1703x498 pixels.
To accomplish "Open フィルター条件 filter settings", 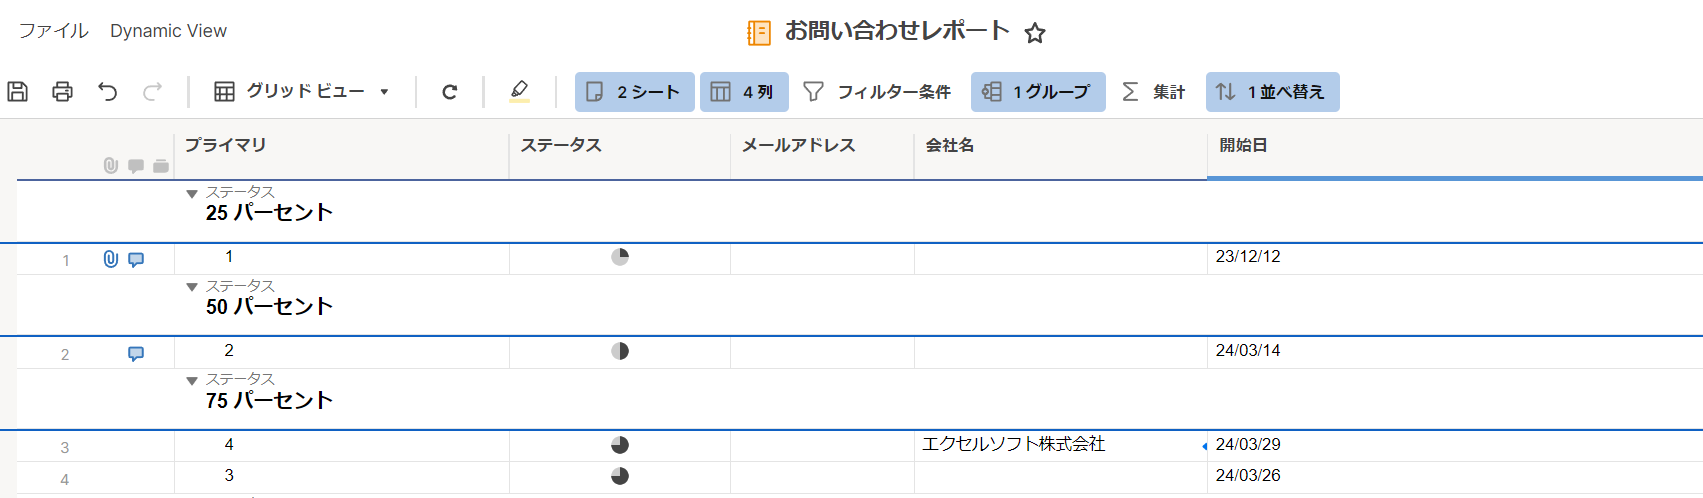I will click(877, 92).
